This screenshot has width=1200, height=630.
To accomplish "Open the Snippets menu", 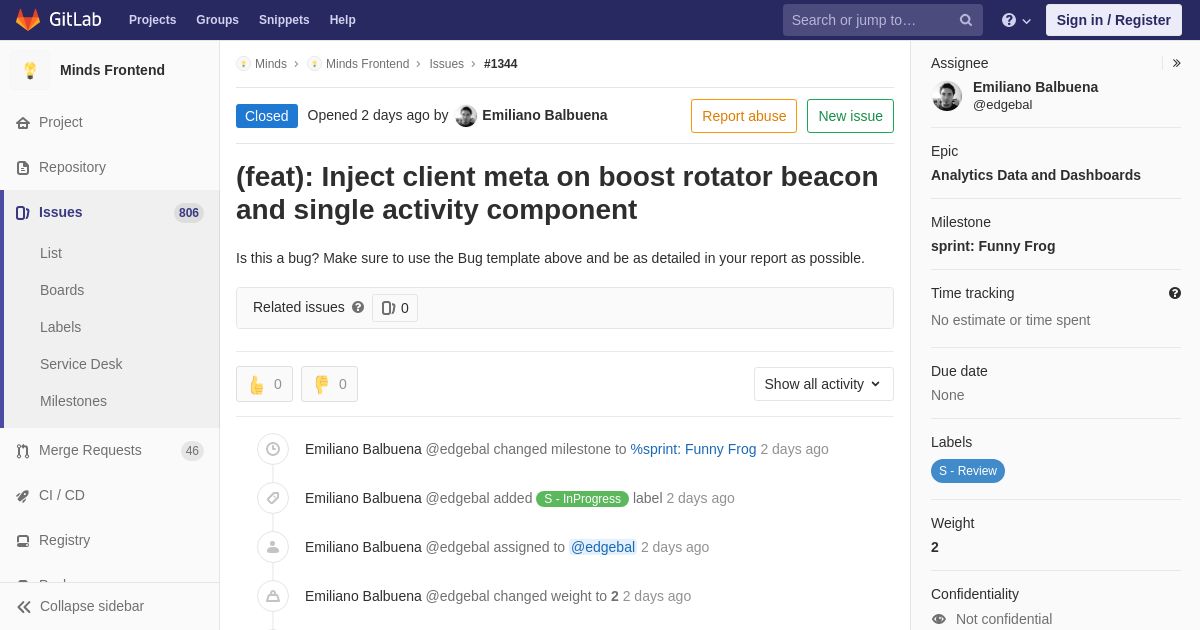I will (x=284, y=20).
